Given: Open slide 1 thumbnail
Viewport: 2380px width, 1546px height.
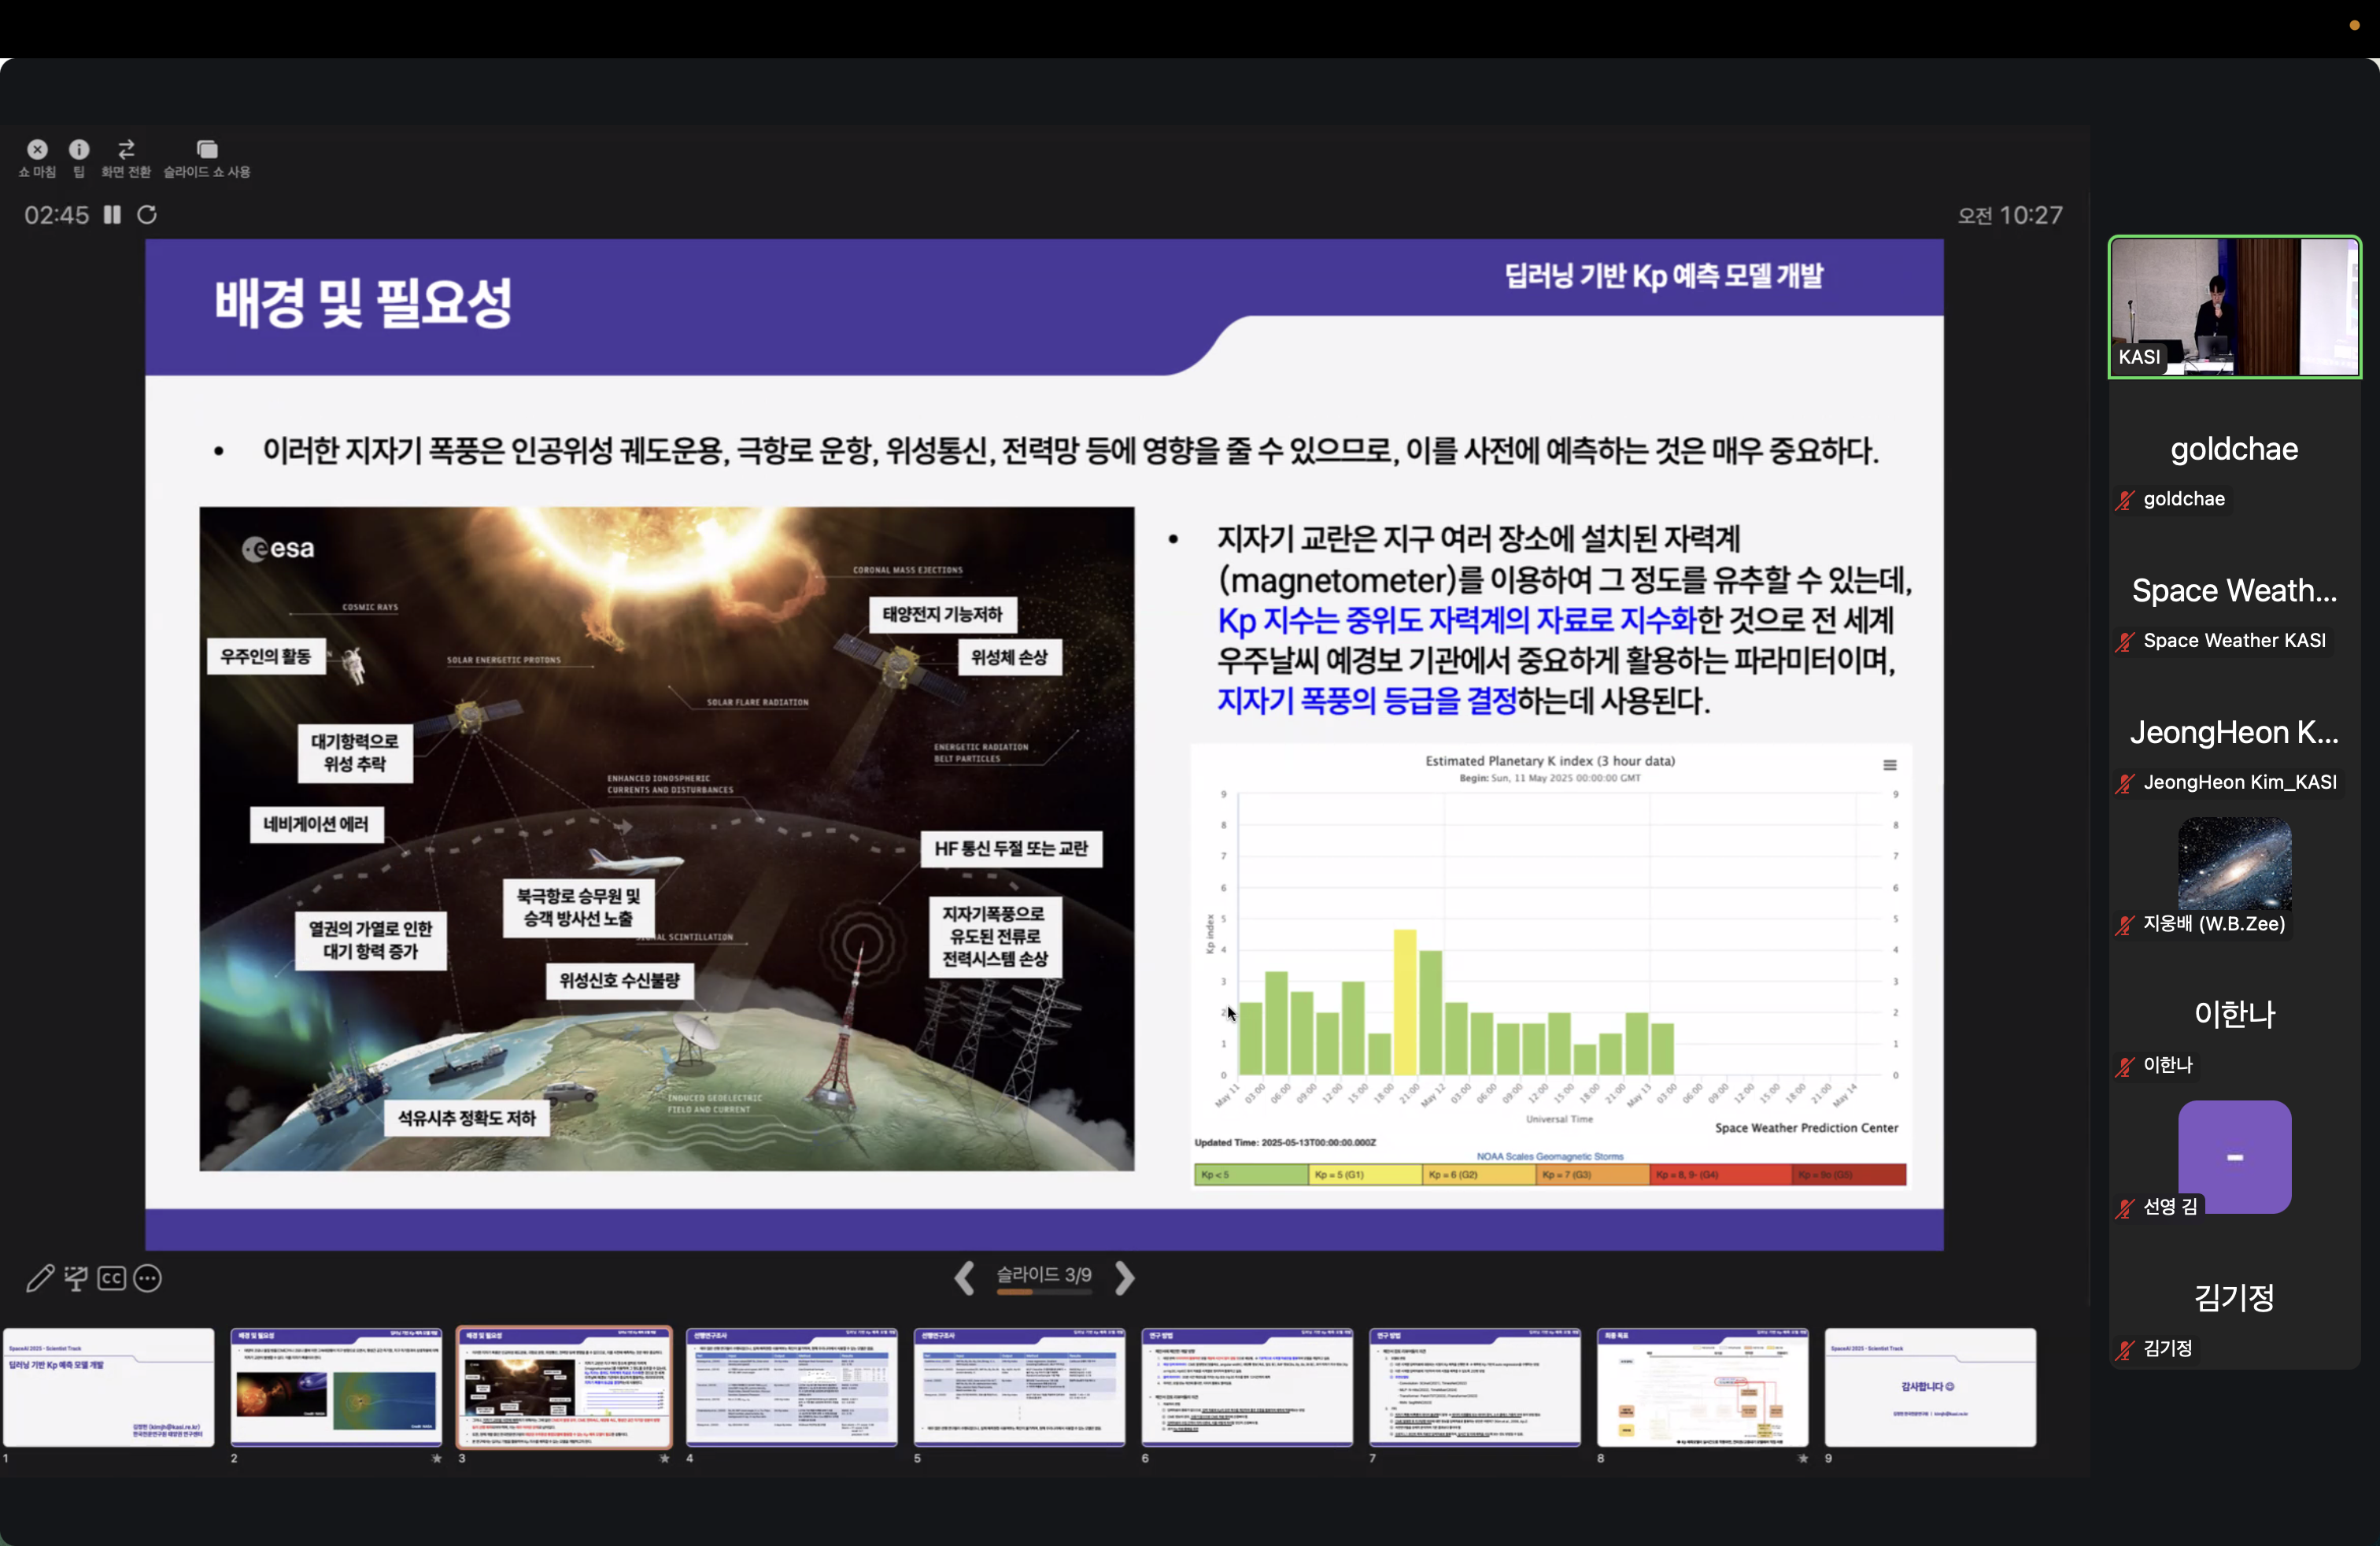Looking at the screenshot, I should tap(109, 1387).
